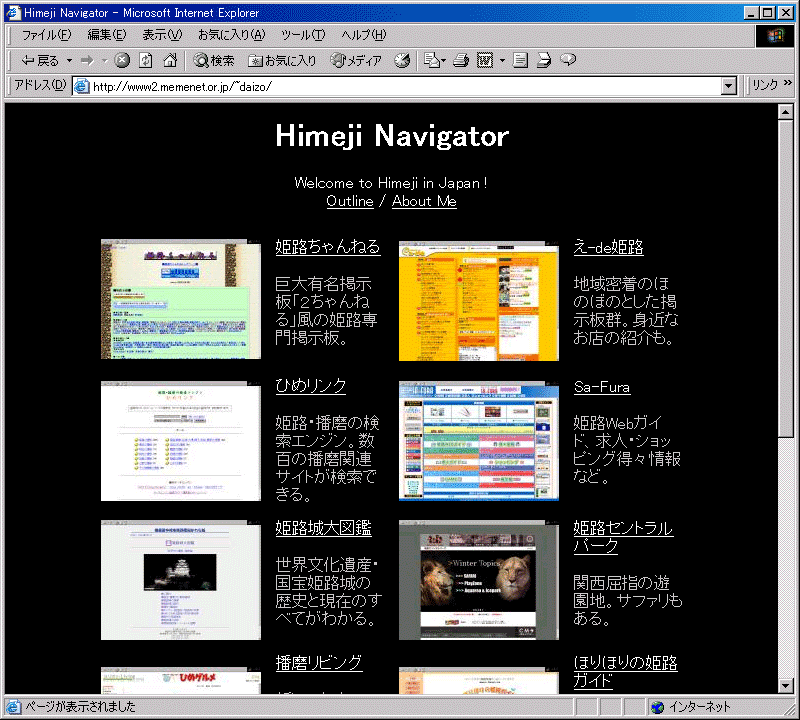Click the vertical scrollbar down arrow
The height and width of the screenshot is (720, 800).
[785, 686]
